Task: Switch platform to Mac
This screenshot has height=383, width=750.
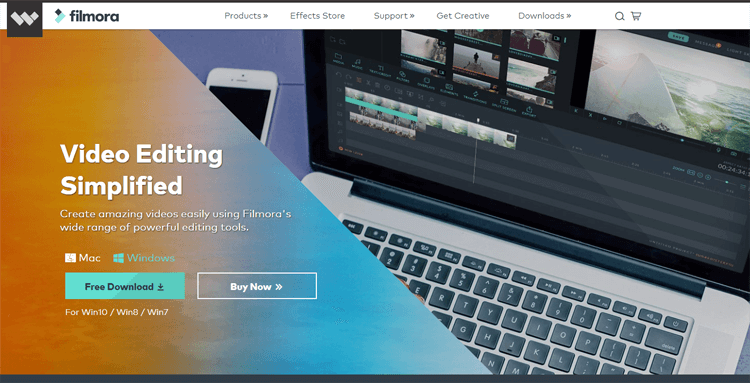Action: click(83, 258)
